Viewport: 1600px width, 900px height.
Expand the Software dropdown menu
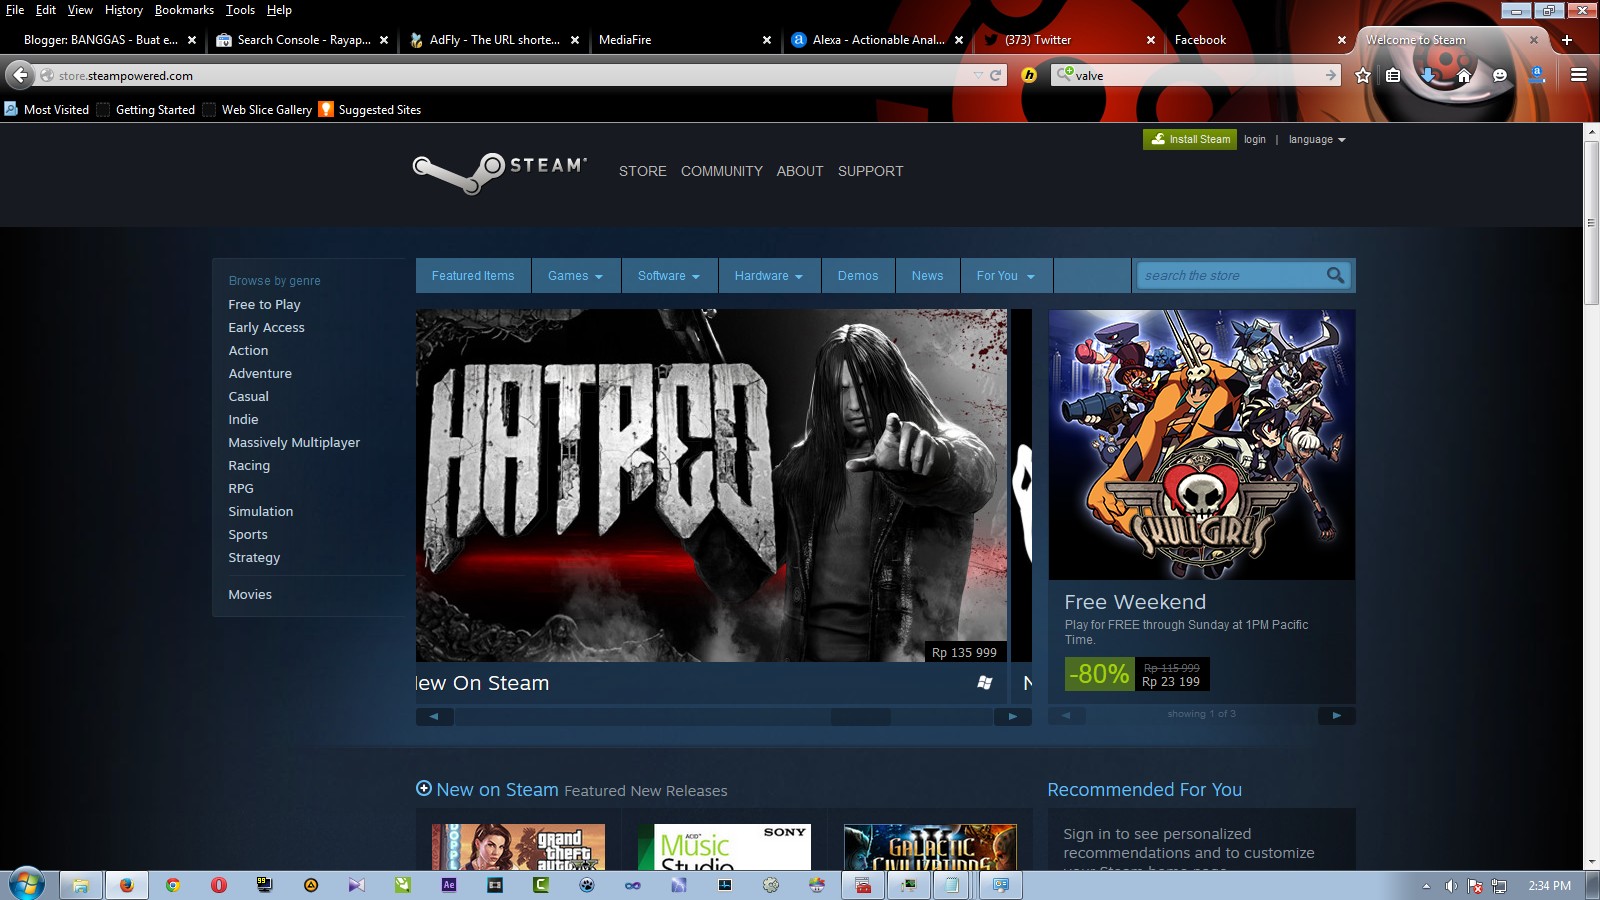[x=669, y=276]
